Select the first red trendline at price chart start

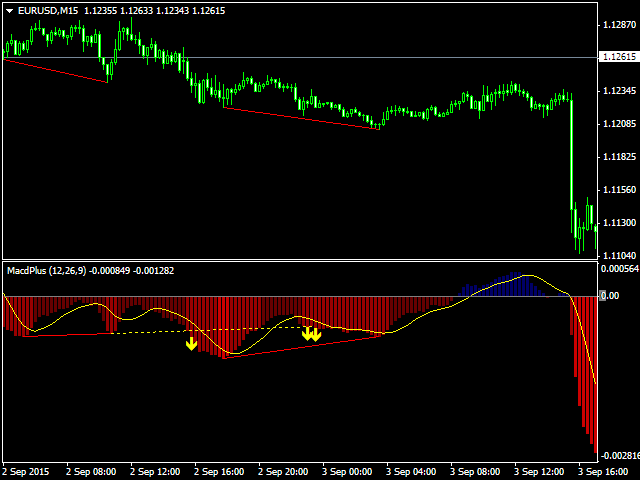click(x=56, y=71)
